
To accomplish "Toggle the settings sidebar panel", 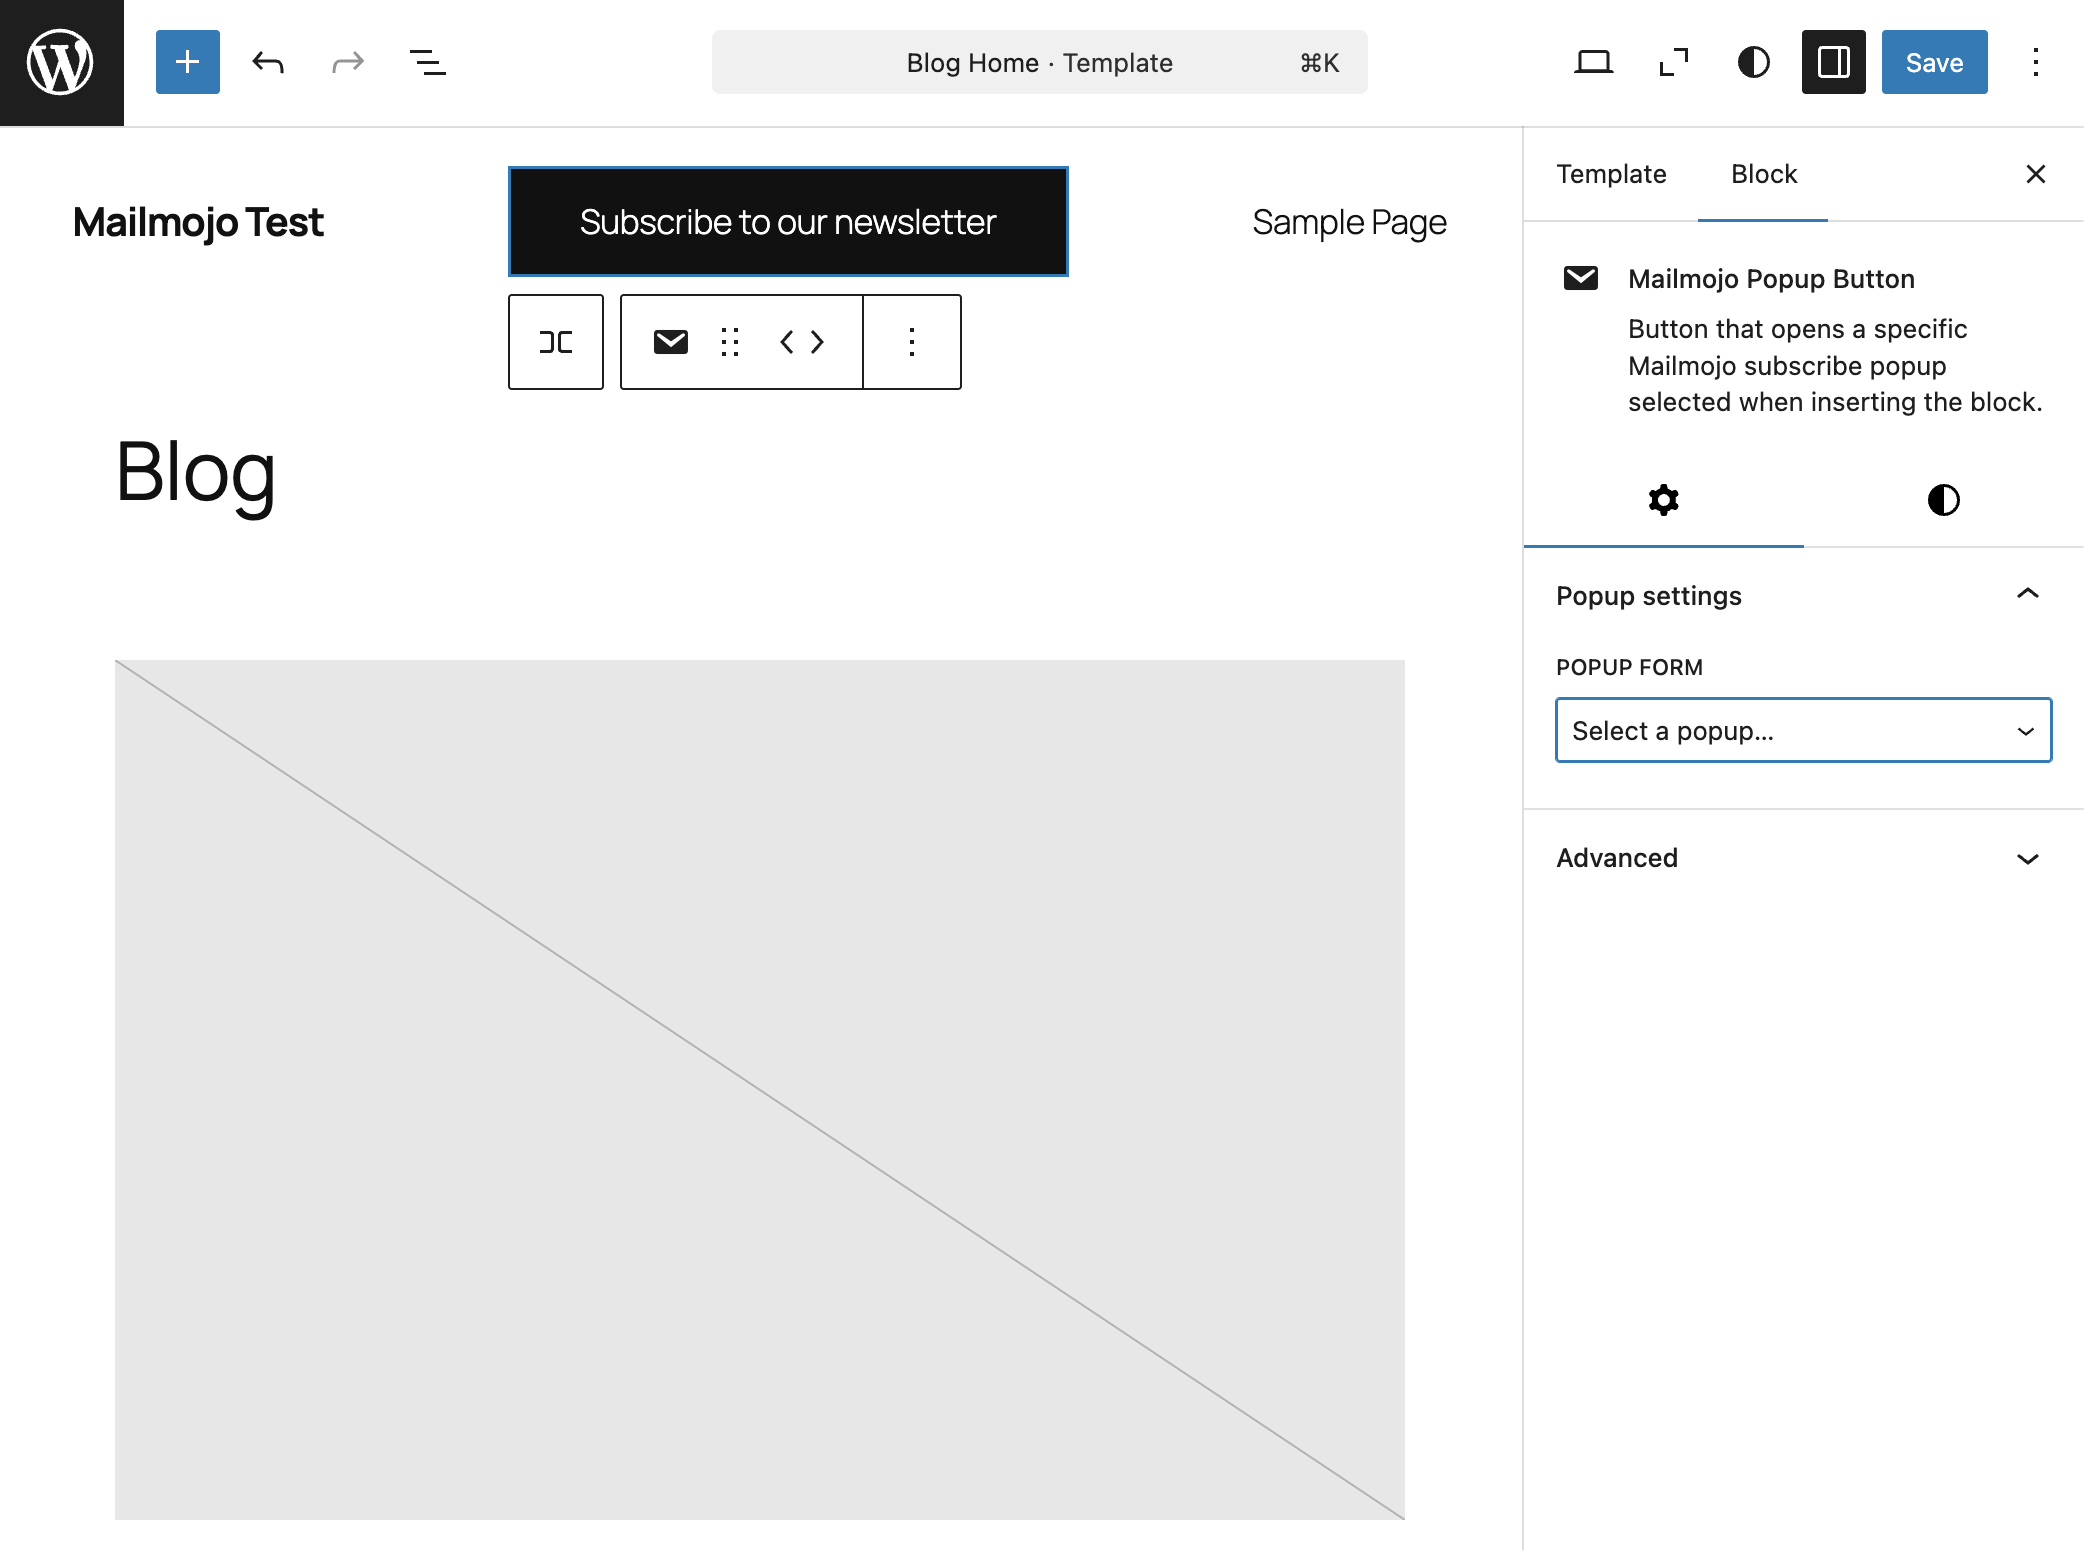I will [1834, 62].
